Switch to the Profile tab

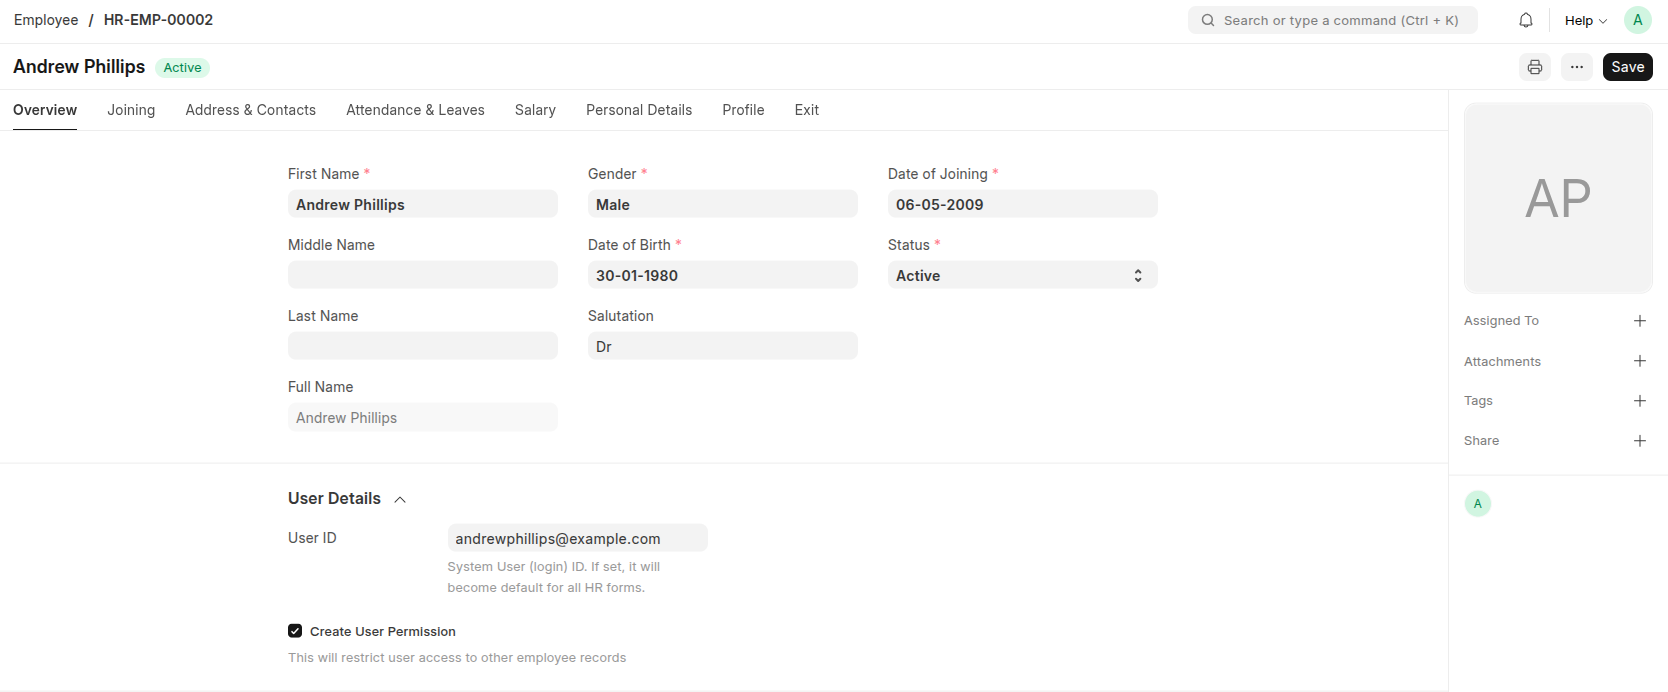743,110
